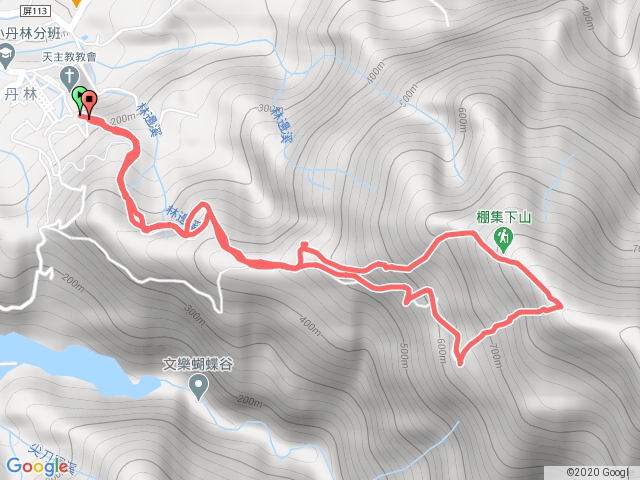Click the school graduation cap icon
The width and height of the screenshot is (640, 480).
6,56
